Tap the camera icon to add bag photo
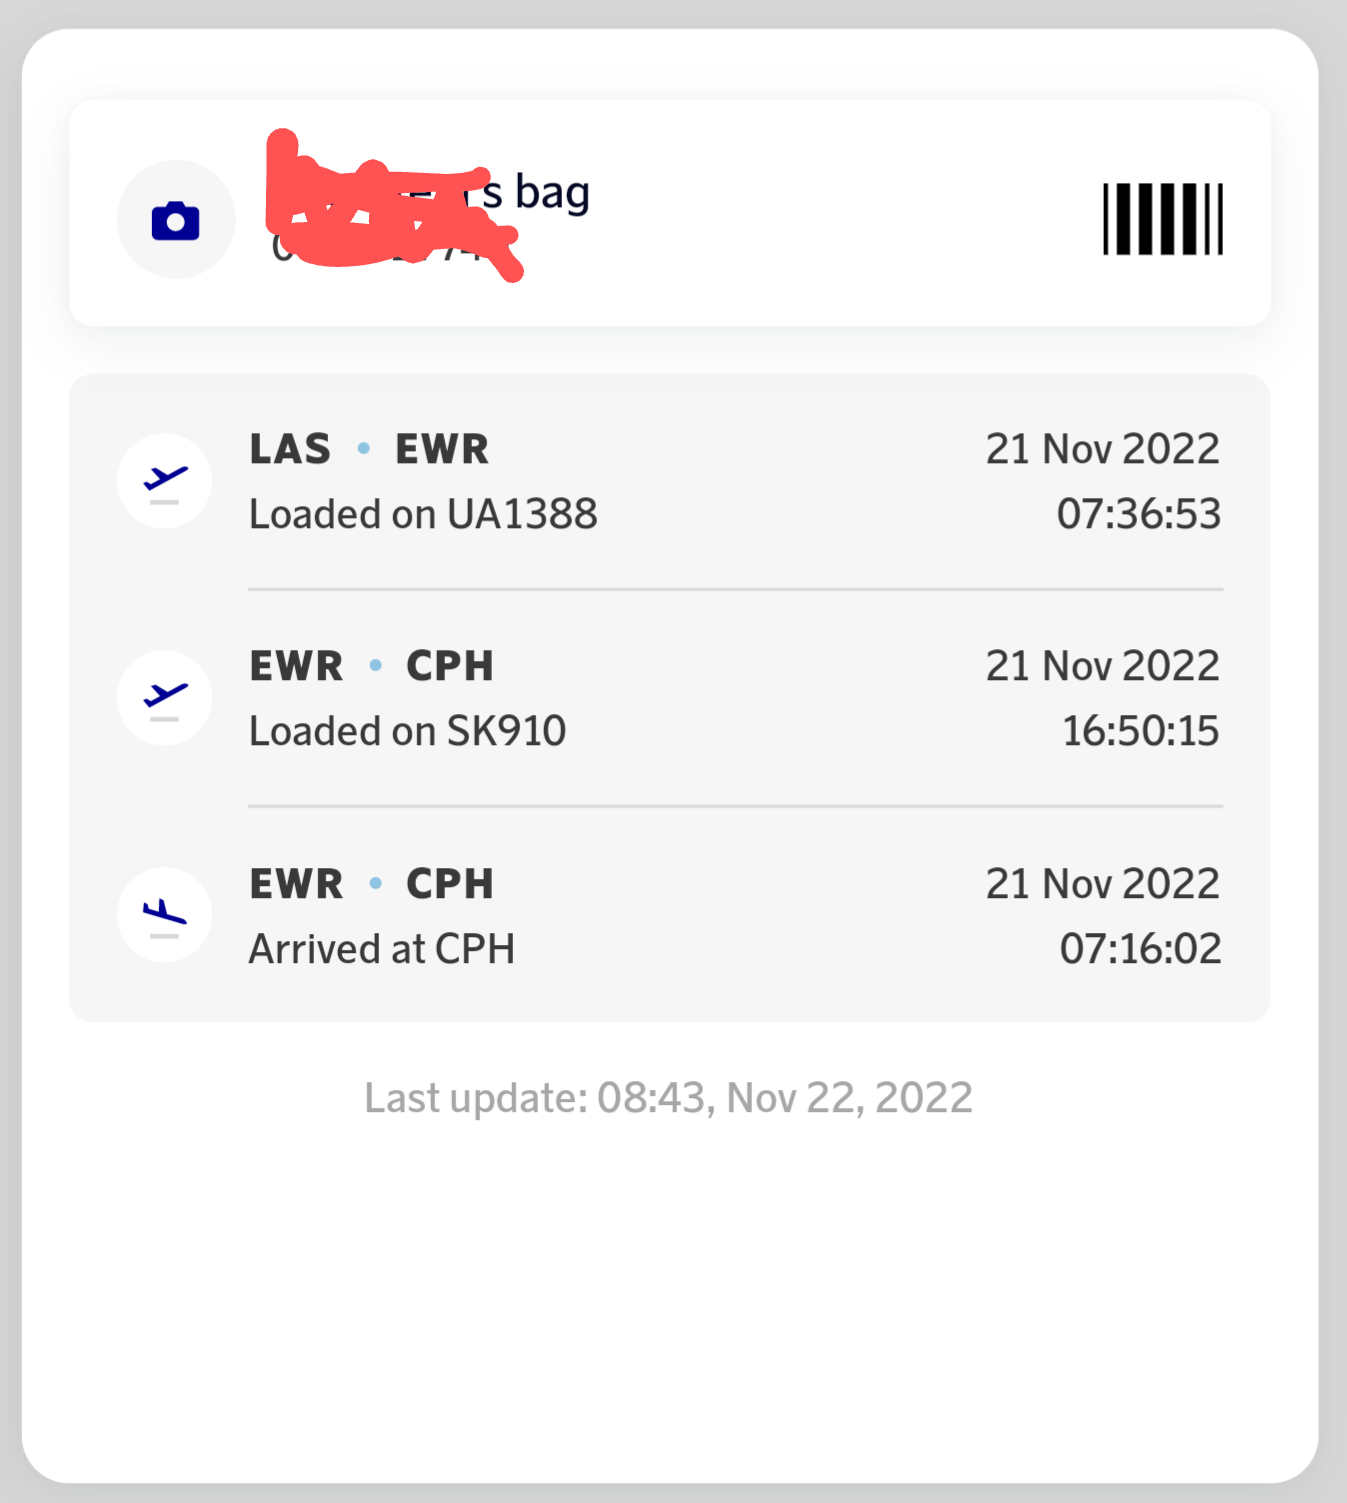 175,220
